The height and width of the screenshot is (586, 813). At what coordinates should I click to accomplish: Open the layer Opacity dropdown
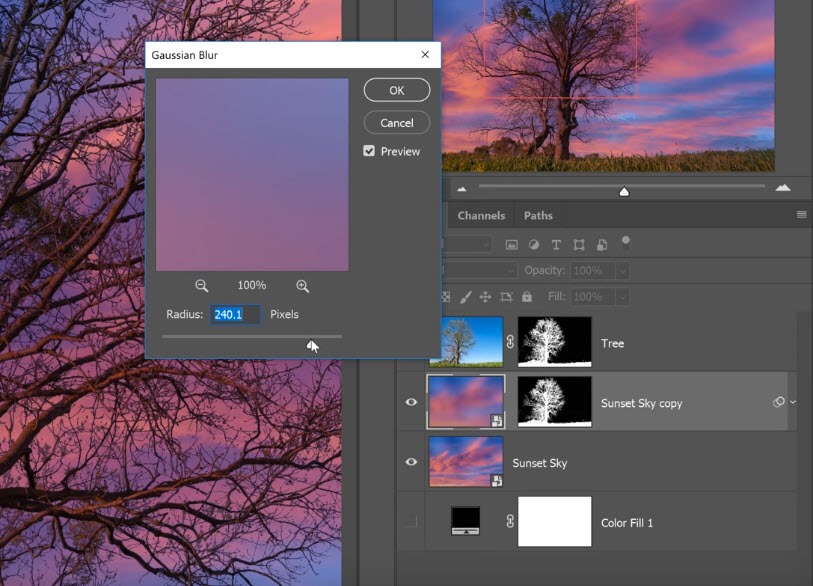[x=622, y=271]
